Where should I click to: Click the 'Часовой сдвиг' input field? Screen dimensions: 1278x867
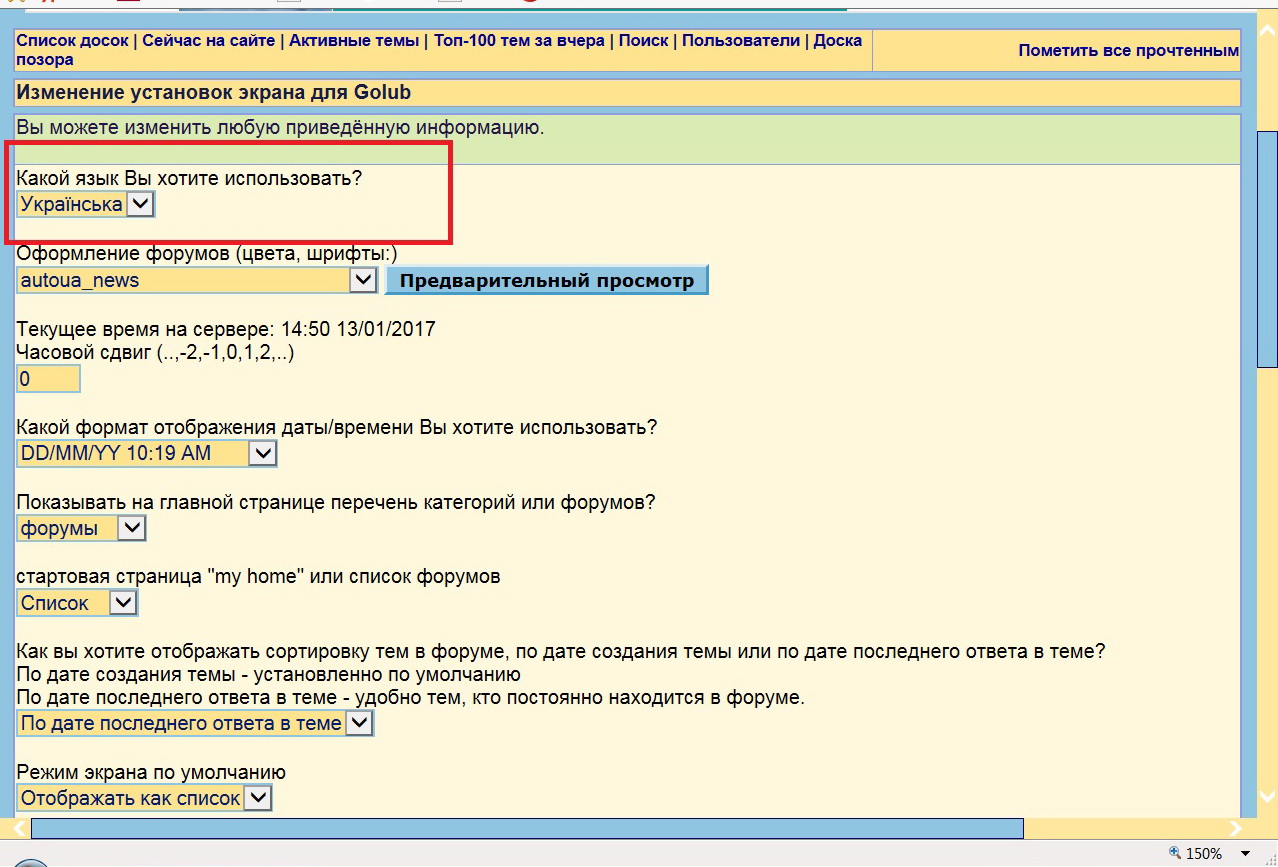click(x=48, y=379)
